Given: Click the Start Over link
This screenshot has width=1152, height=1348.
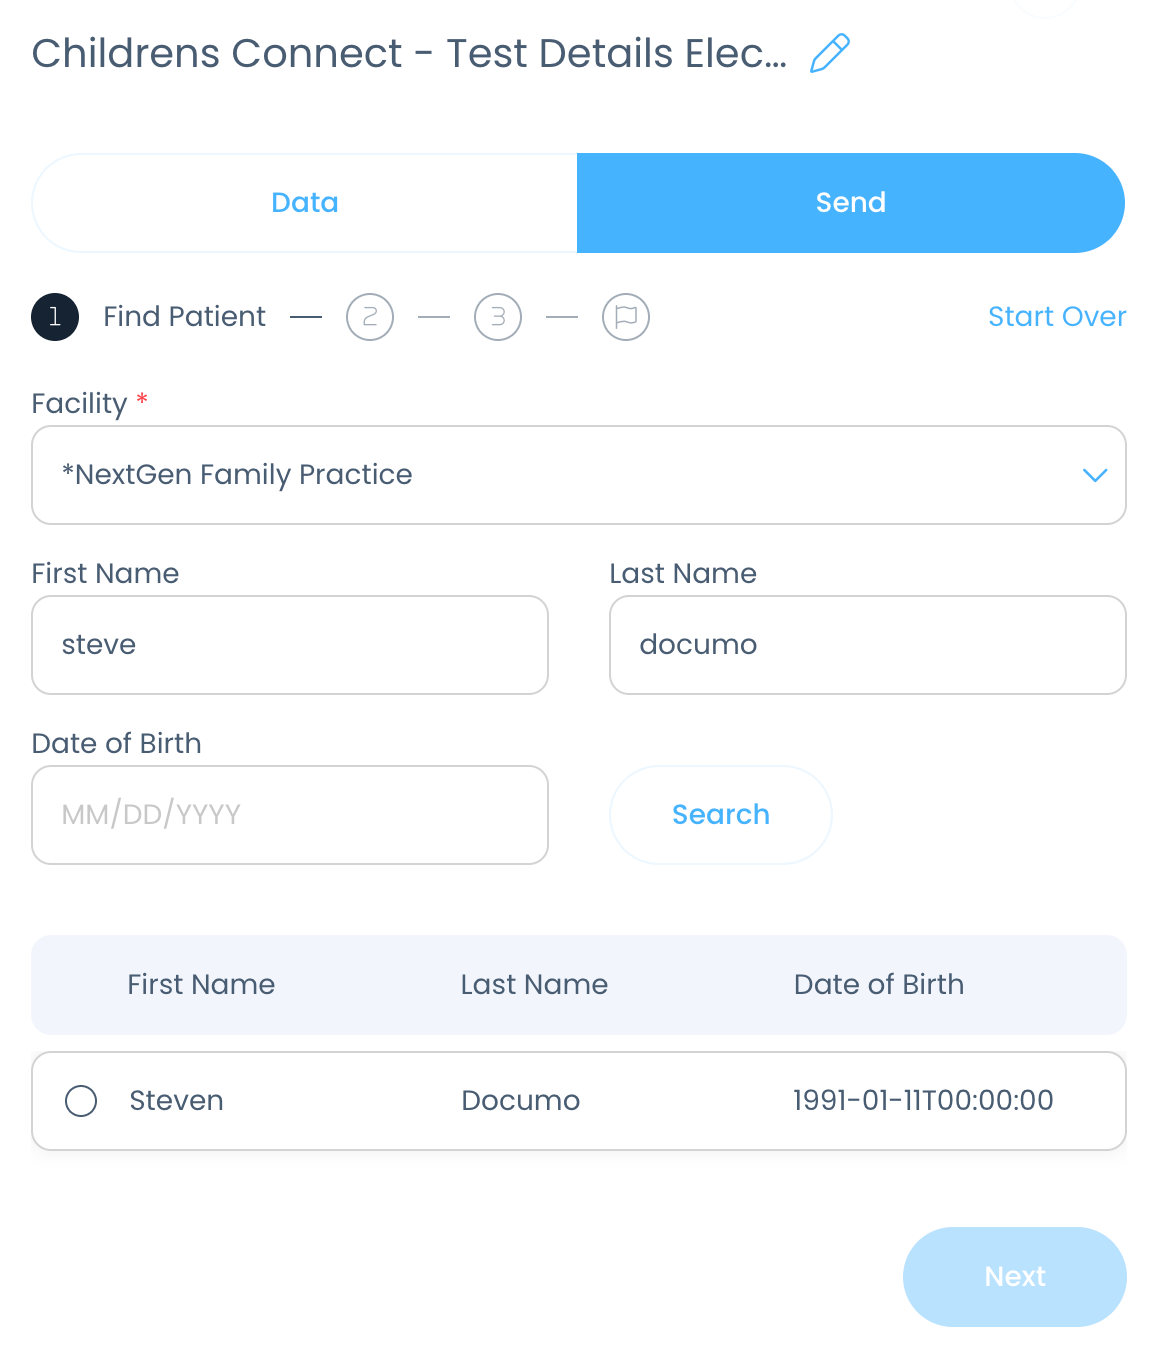Looking at the screenshot, I should tap(1057, 317).
